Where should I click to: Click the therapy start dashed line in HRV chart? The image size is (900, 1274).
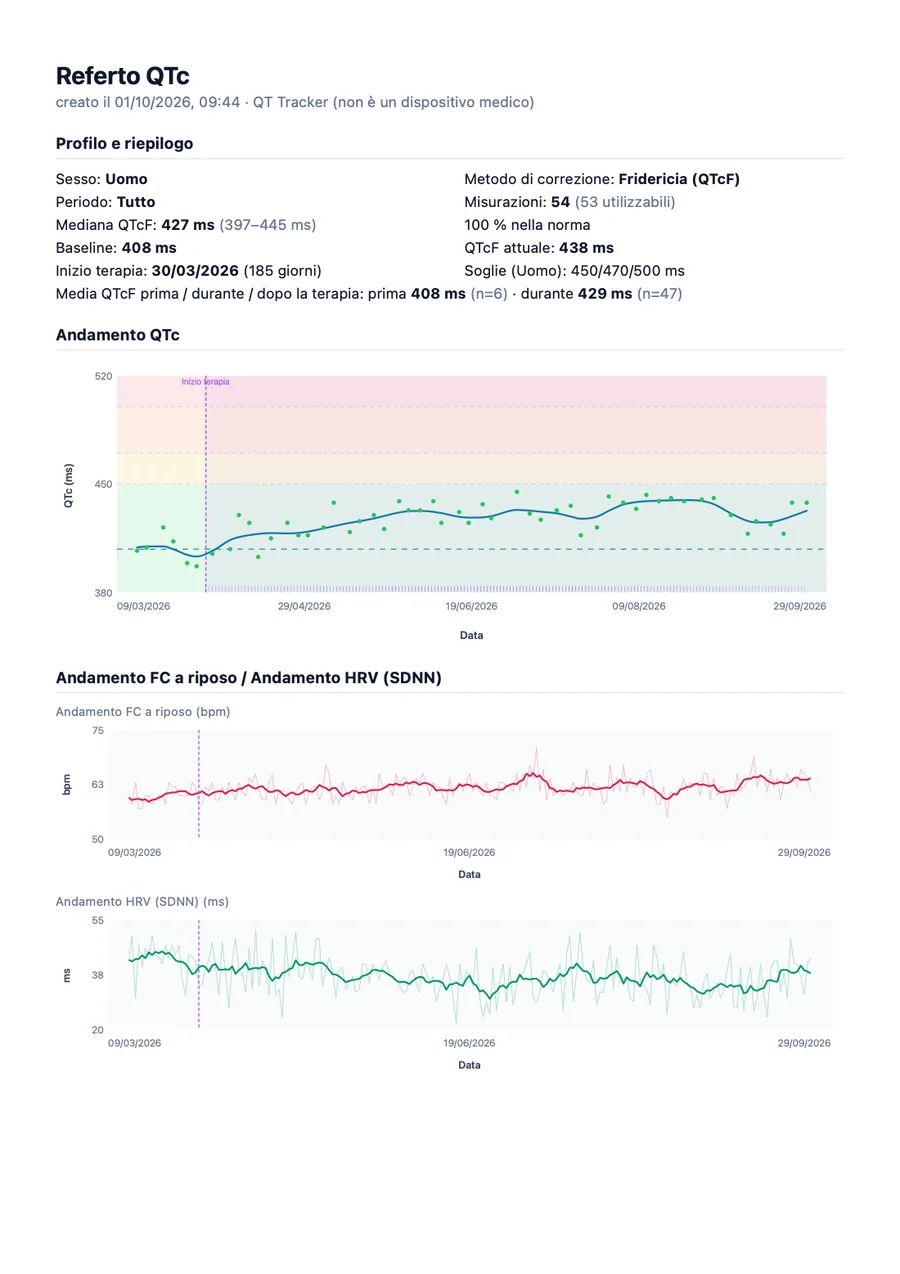(199, 974)
